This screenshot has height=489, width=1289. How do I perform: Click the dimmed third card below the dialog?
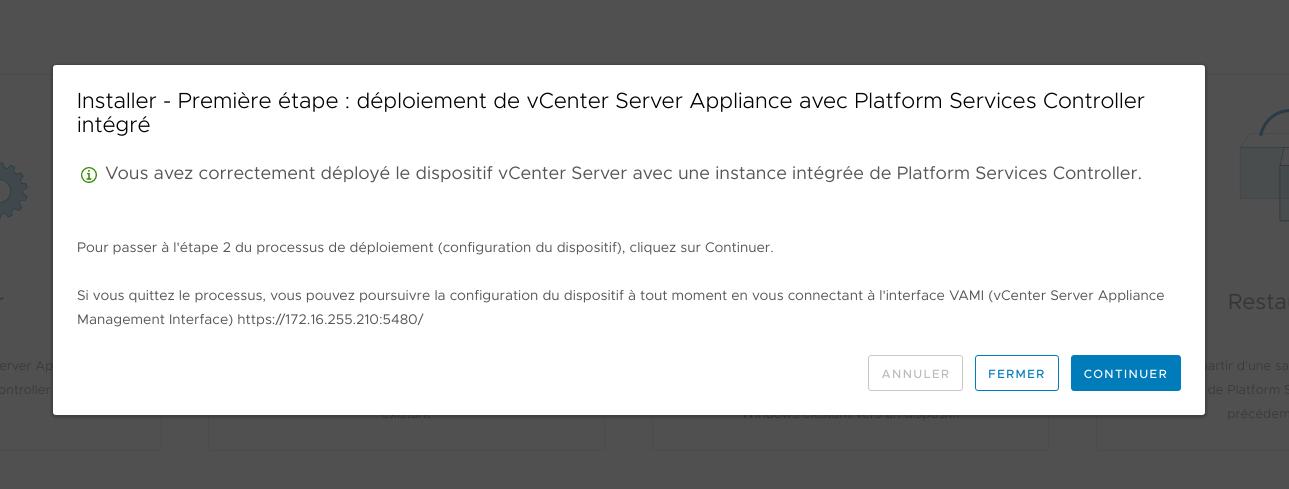coord(850,432)
